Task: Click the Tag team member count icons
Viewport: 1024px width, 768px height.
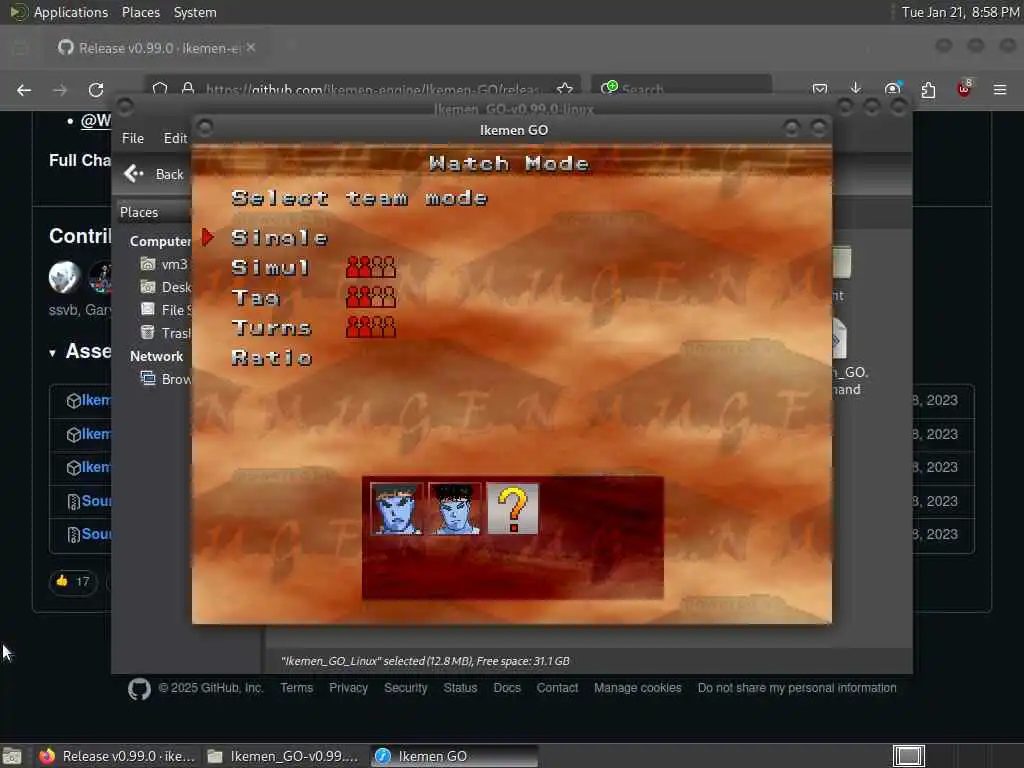Action: [371, 297]
